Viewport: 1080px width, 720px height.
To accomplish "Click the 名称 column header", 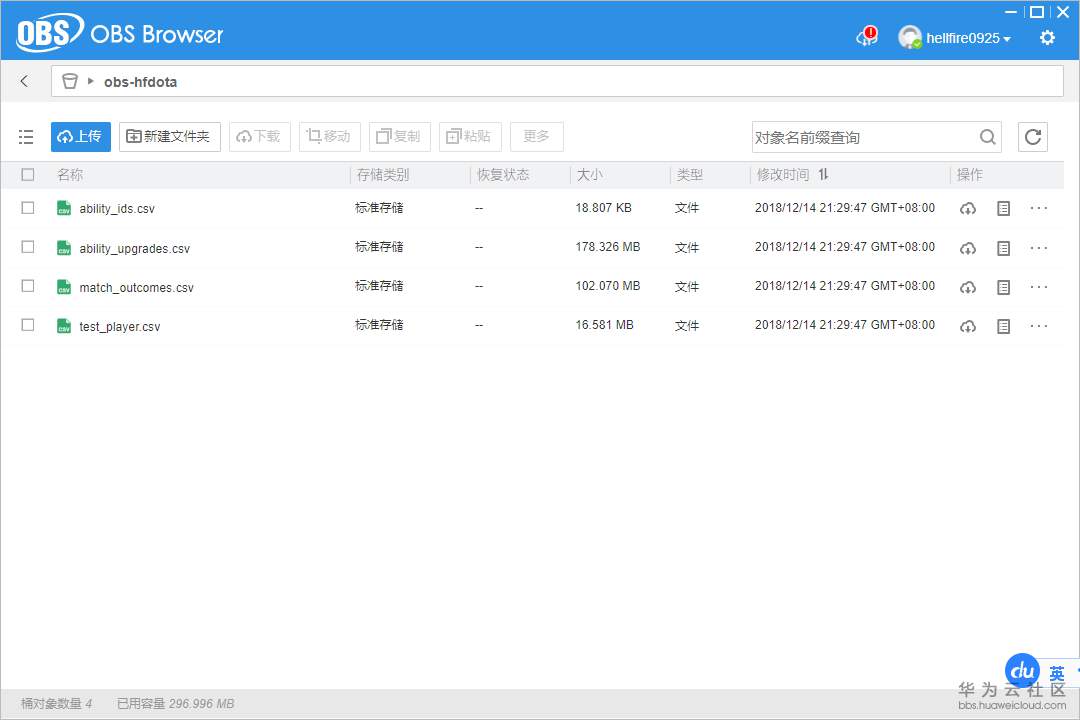I will 70,175.
